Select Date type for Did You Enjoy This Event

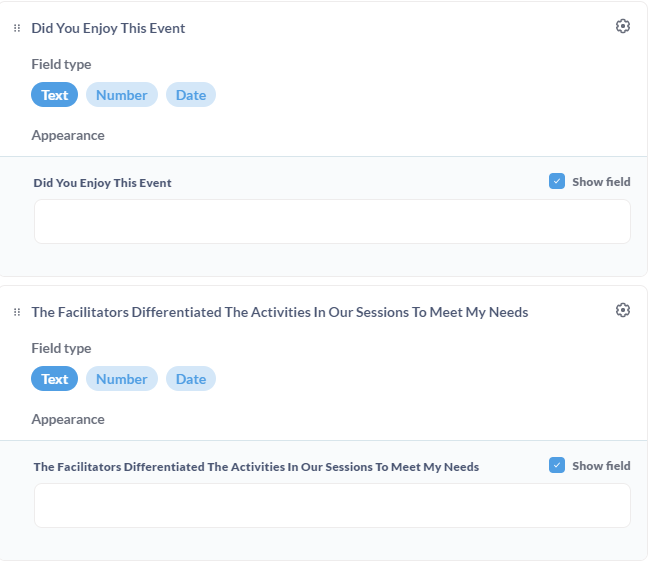pos(191,95)
